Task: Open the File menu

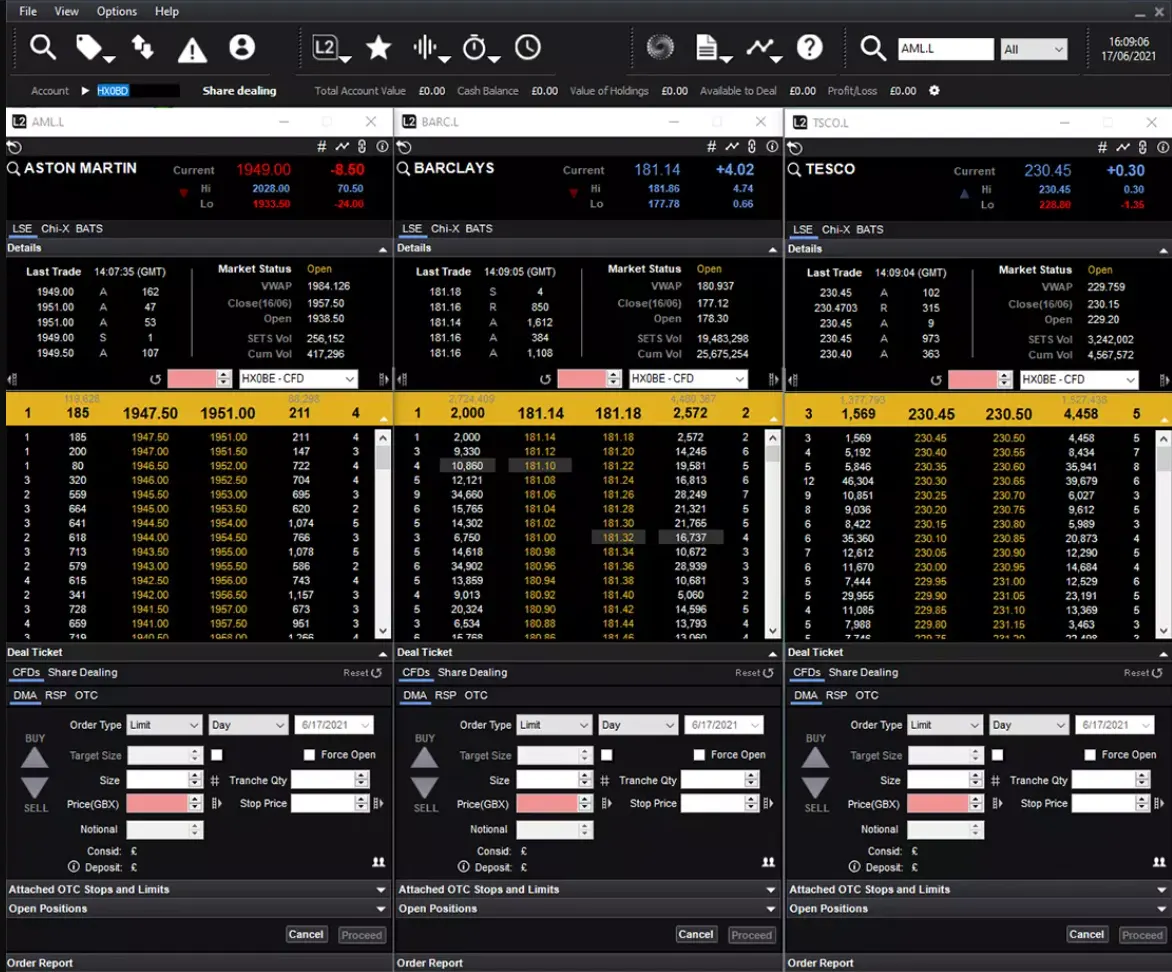Action: click(x=28, y=11)
